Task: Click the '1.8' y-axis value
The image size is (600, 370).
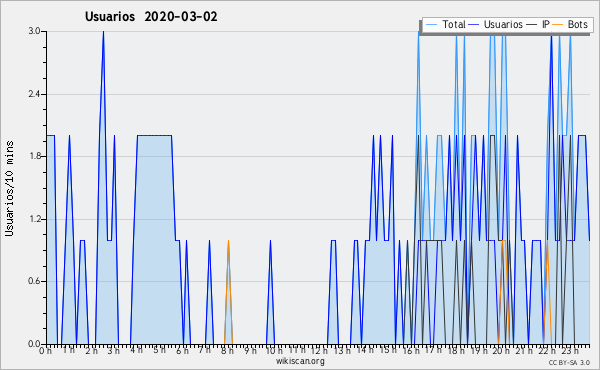Action: point(34,156)
